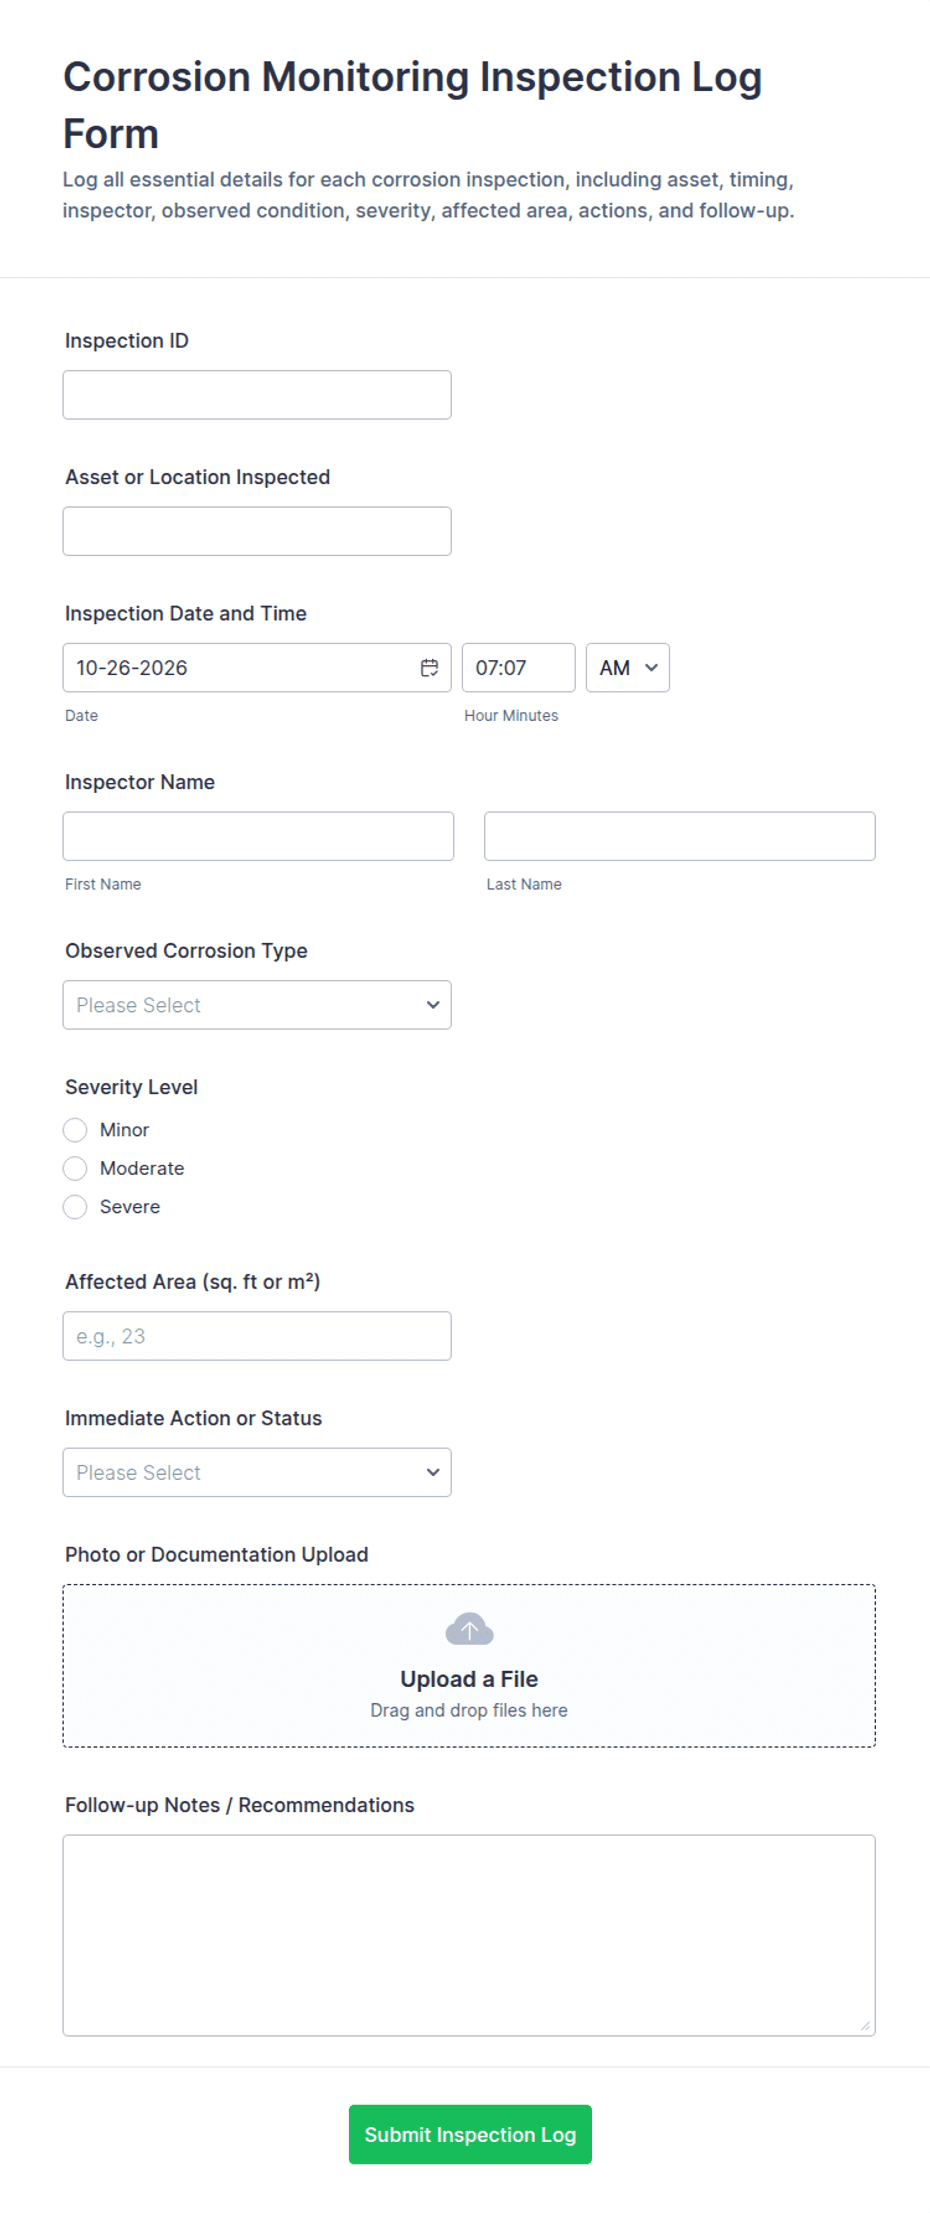The image size is (930, 2213).
Task: Click the resize handle of the notes textarea
Action: point(866,2026)
